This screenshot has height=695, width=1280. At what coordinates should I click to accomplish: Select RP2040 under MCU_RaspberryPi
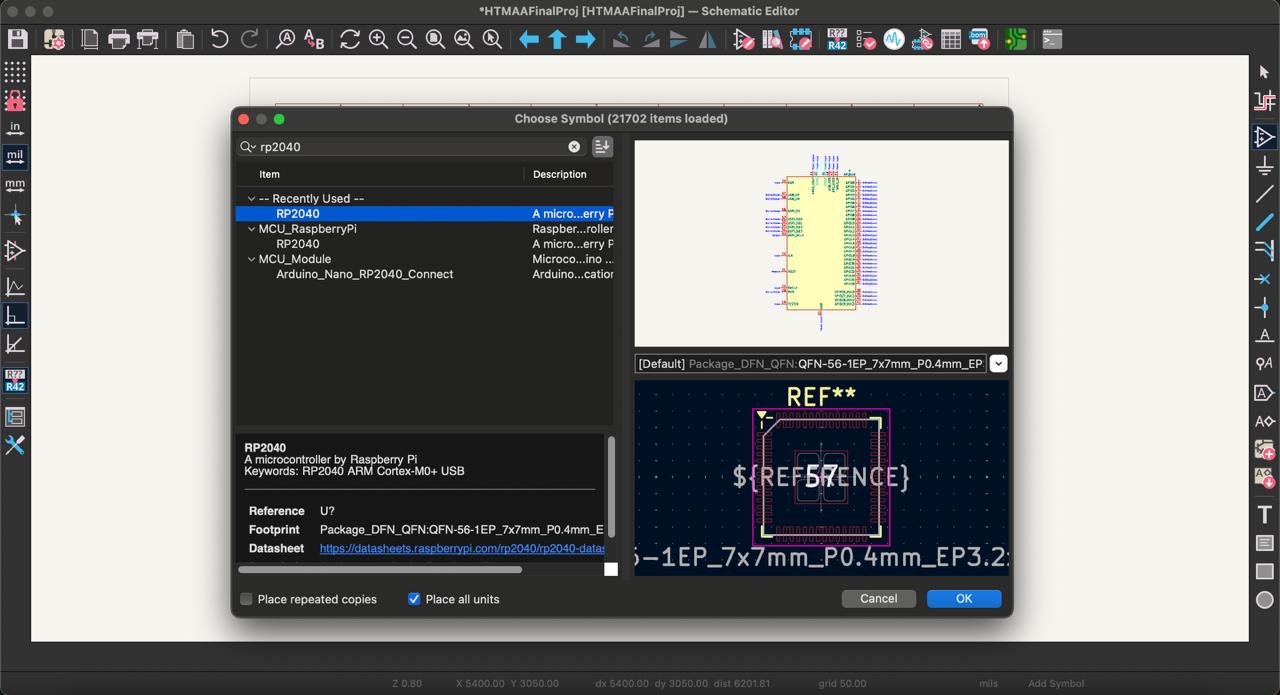pyautogui.click(x=298, y=244)
